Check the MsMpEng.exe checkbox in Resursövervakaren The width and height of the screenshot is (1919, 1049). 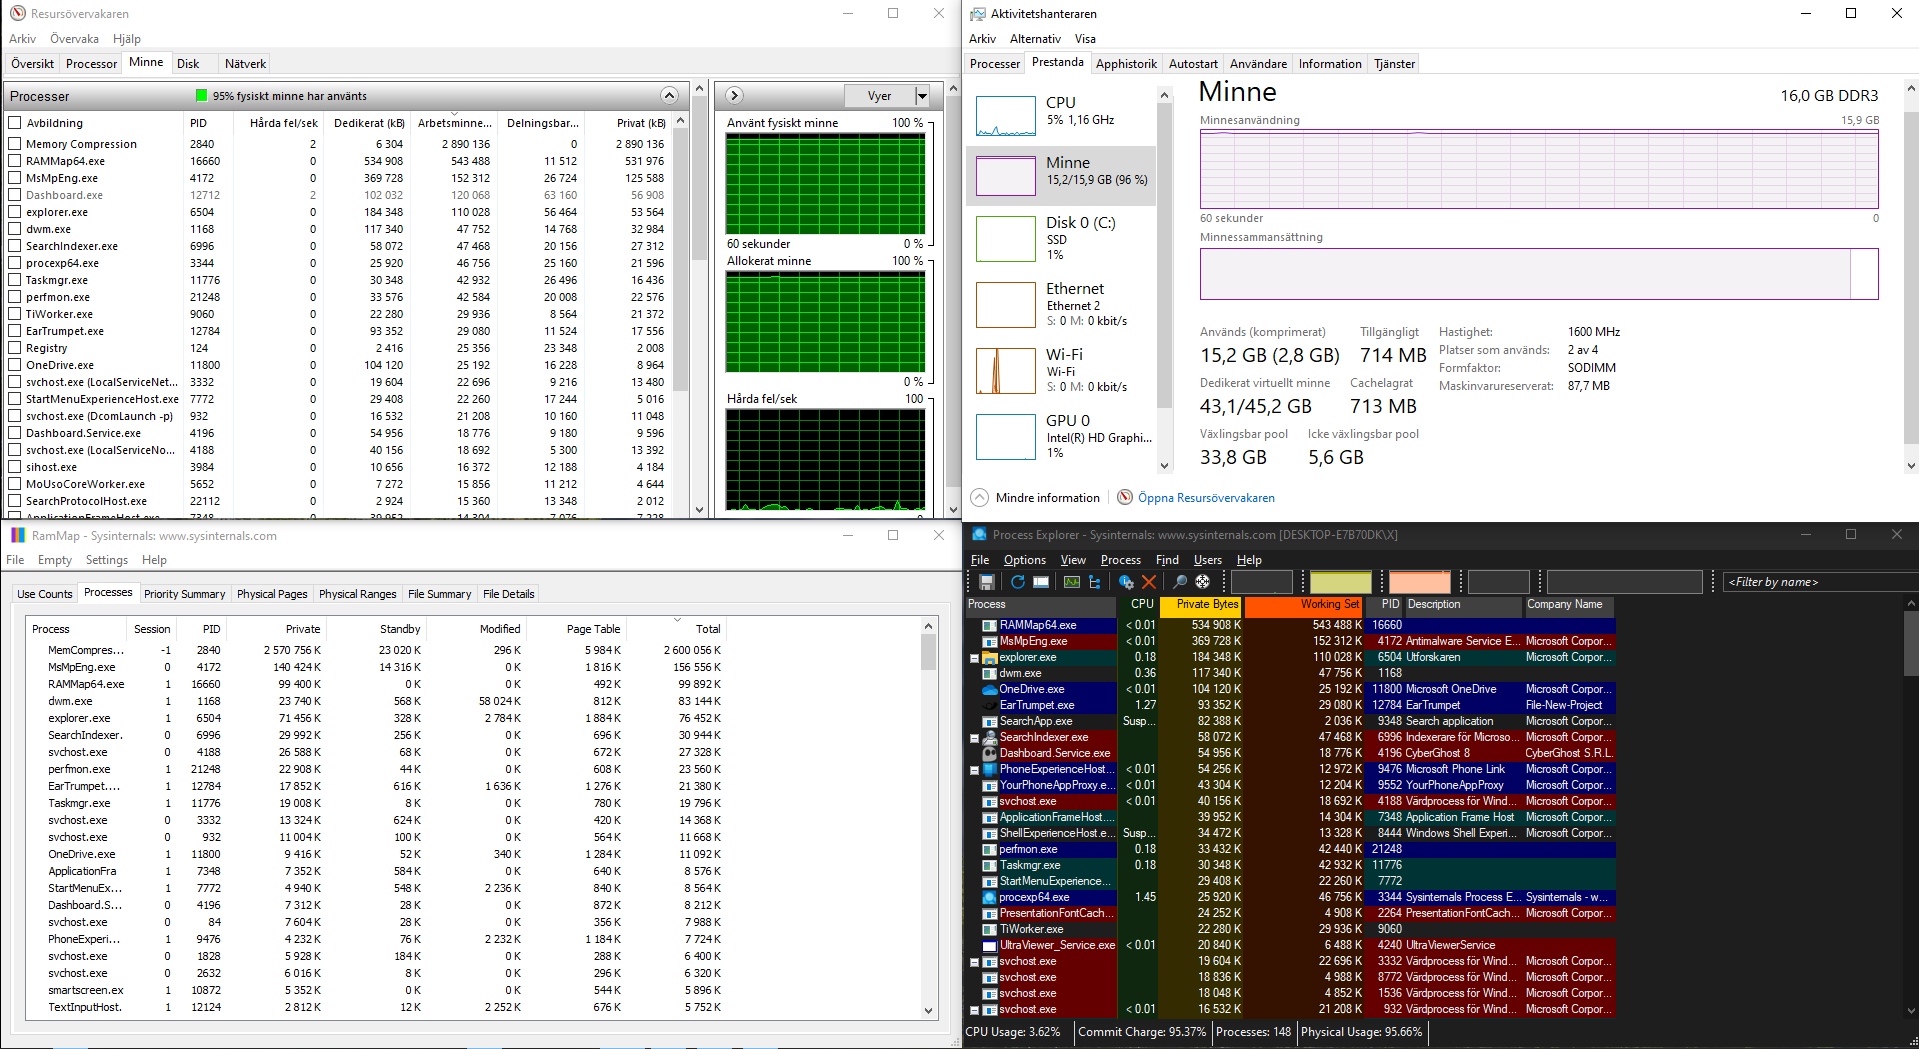point(15,178)
